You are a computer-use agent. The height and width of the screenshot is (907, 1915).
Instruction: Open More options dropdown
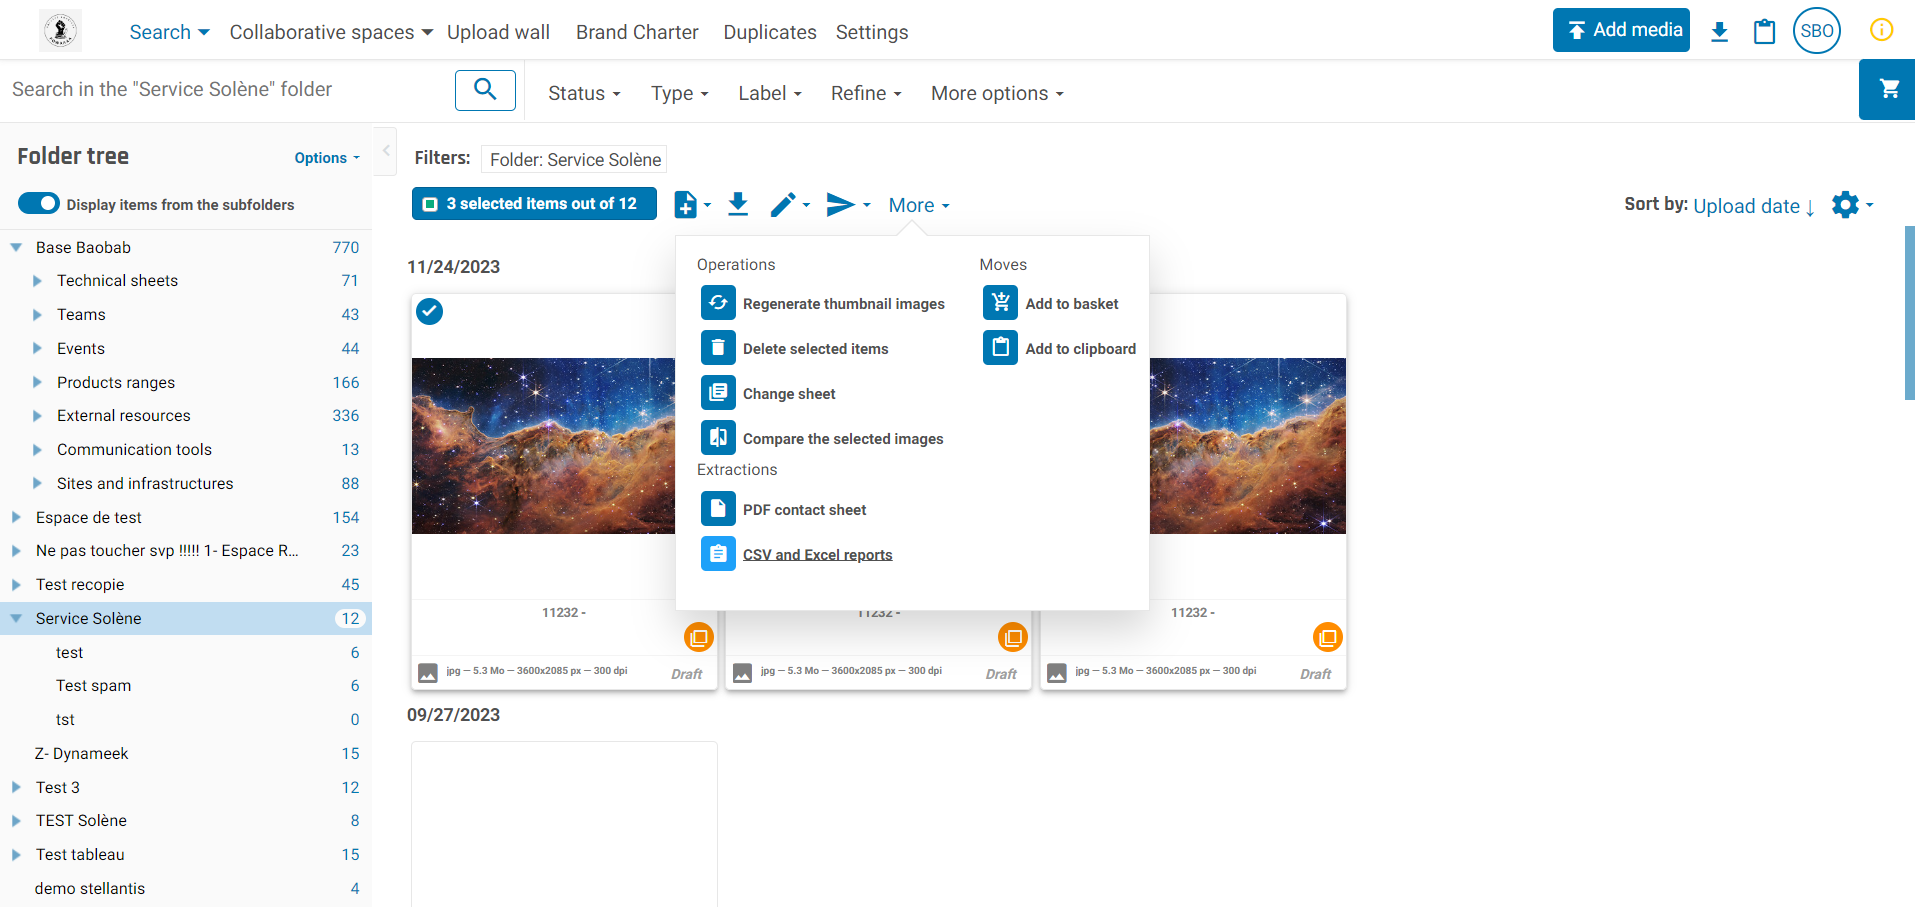click(997, 93)
